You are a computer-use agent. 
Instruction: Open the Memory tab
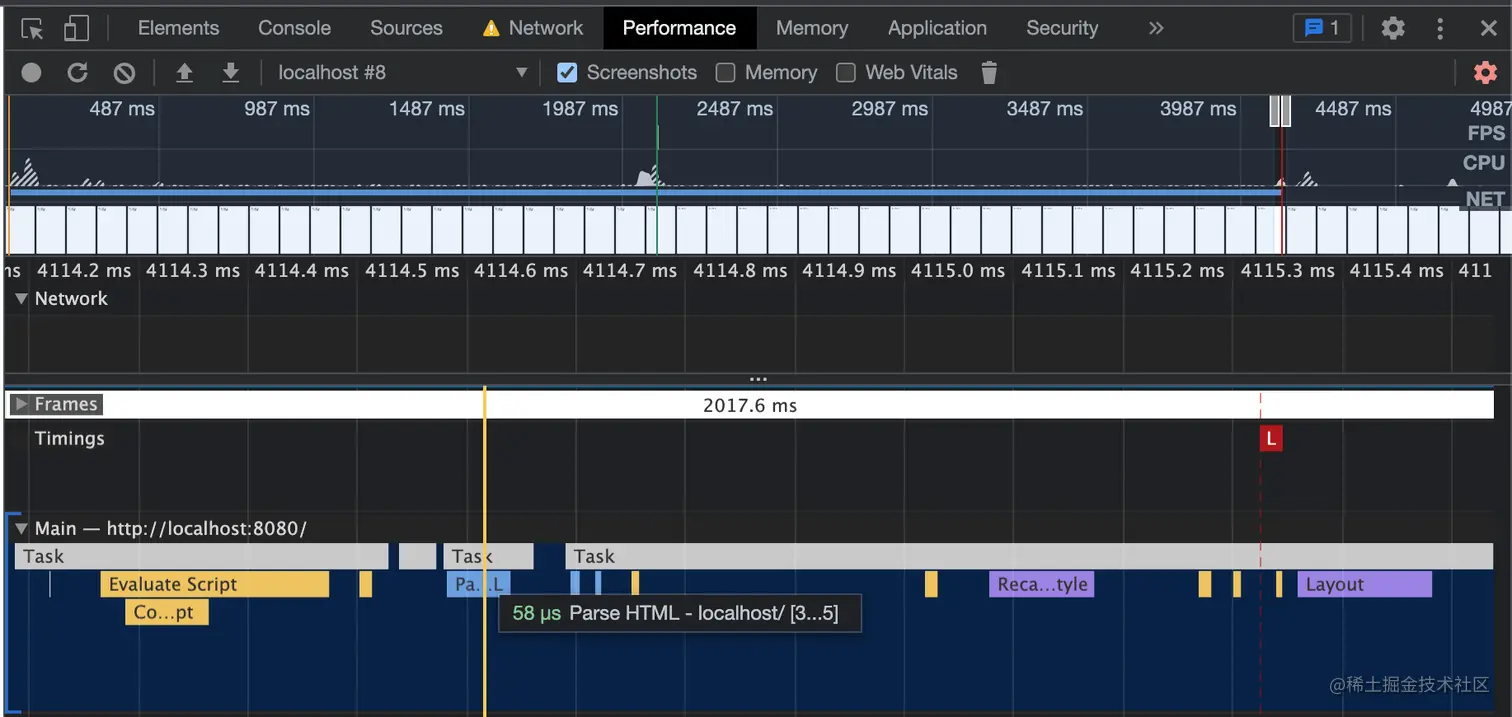pos(812,28)
